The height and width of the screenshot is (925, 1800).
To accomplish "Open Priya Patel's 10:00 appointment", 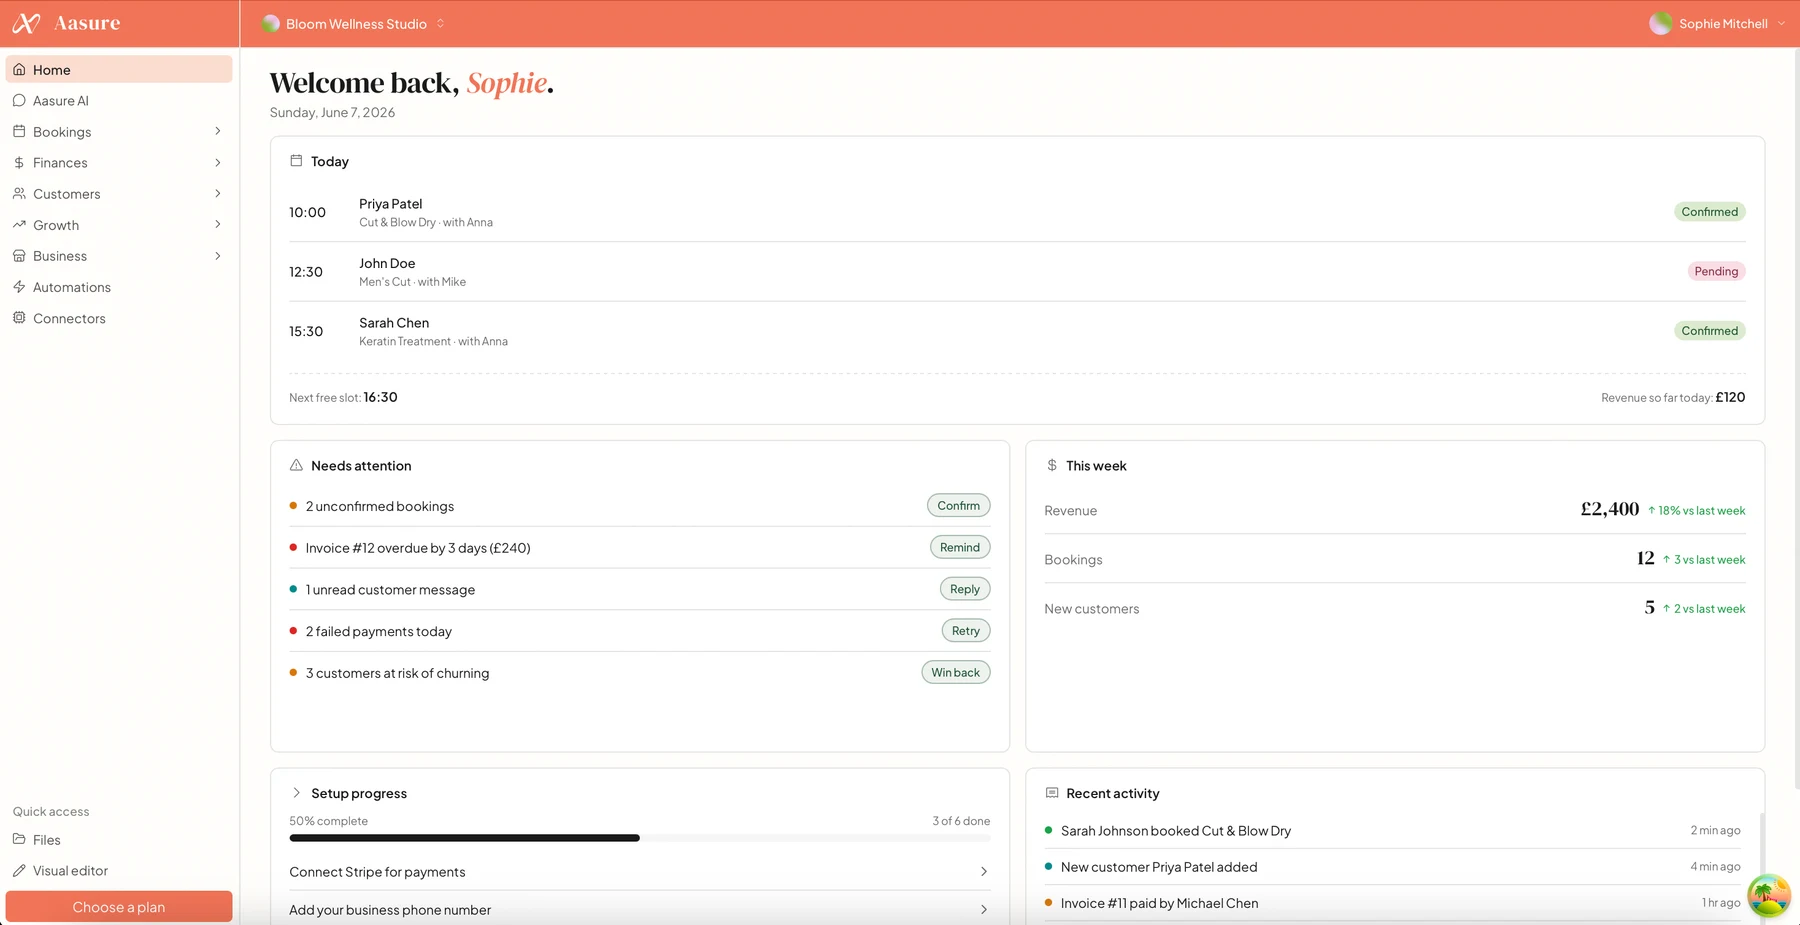I will [x=1017, y=212].
